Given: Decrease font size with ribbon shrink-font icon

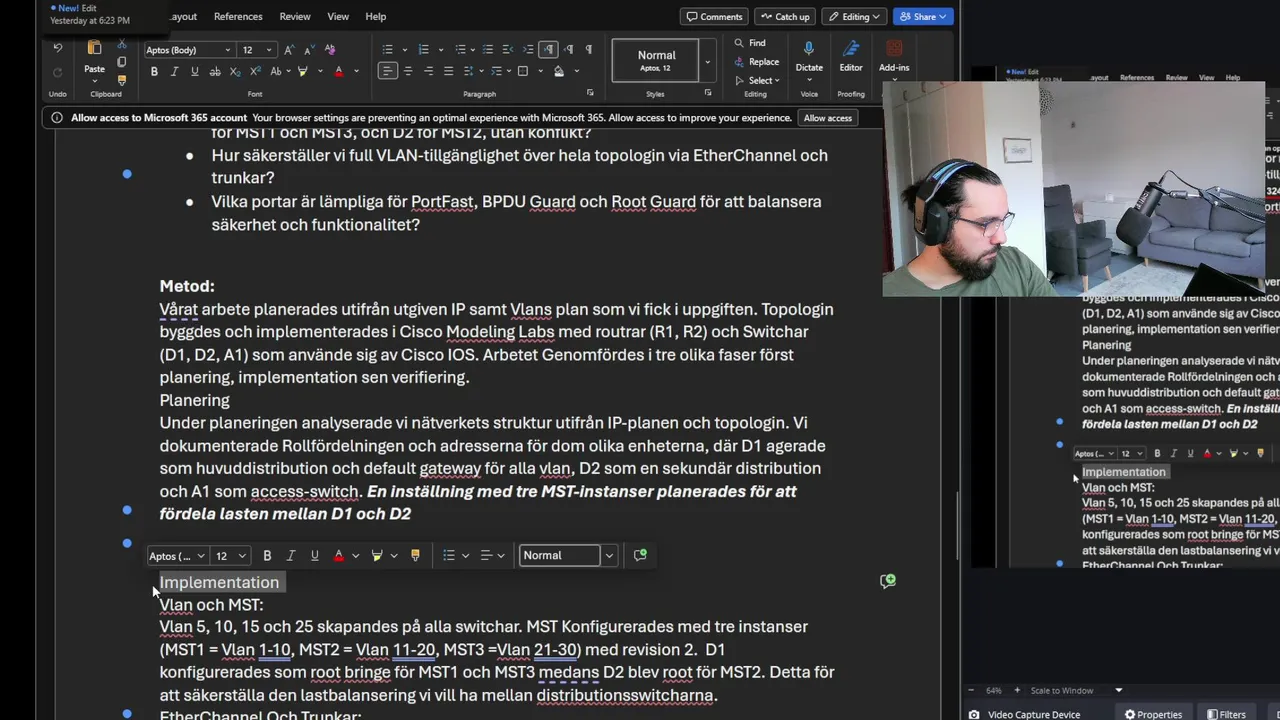Looking at the screenshot, I should (x=309, y=50).
